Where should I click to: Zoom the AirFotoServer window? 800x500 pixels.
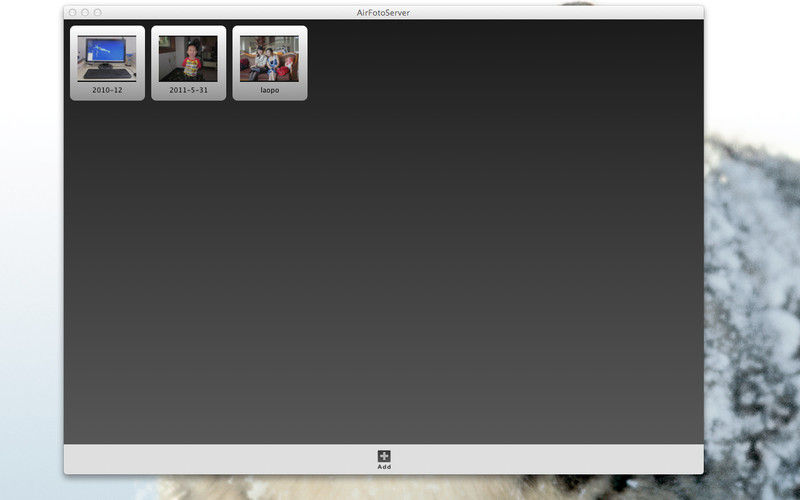[x=97, y=12]
